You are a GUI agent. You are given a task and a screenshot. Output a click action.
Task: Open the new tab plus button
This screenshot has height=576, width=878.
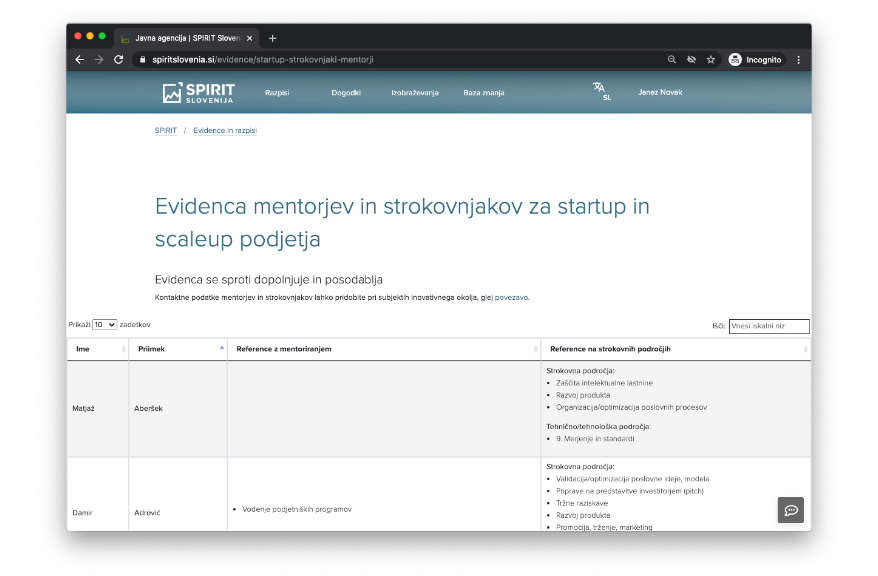273,38
